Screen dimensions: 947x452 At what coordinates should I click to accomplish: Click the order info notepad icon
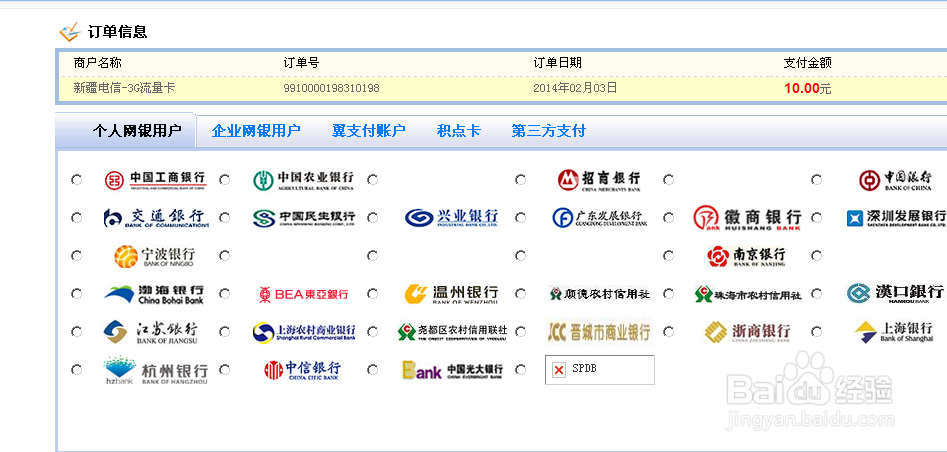pyautogui.click(x=69, y=31)
